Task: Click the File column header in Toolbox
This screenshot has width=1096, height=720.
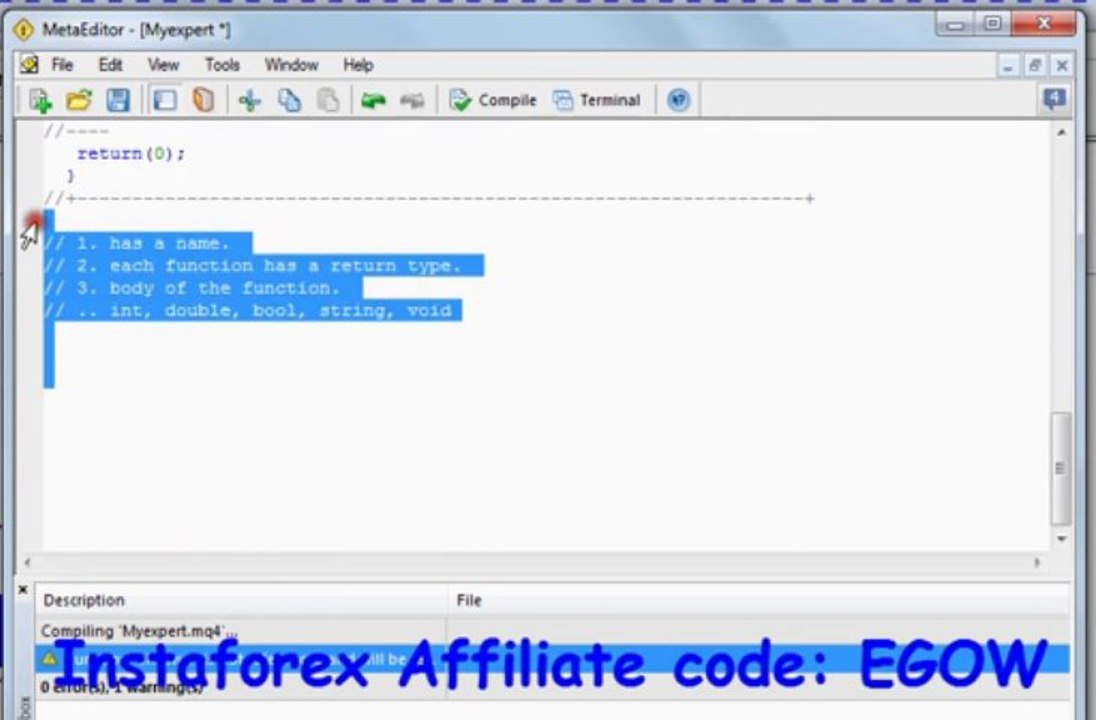Action: [758, 600]
